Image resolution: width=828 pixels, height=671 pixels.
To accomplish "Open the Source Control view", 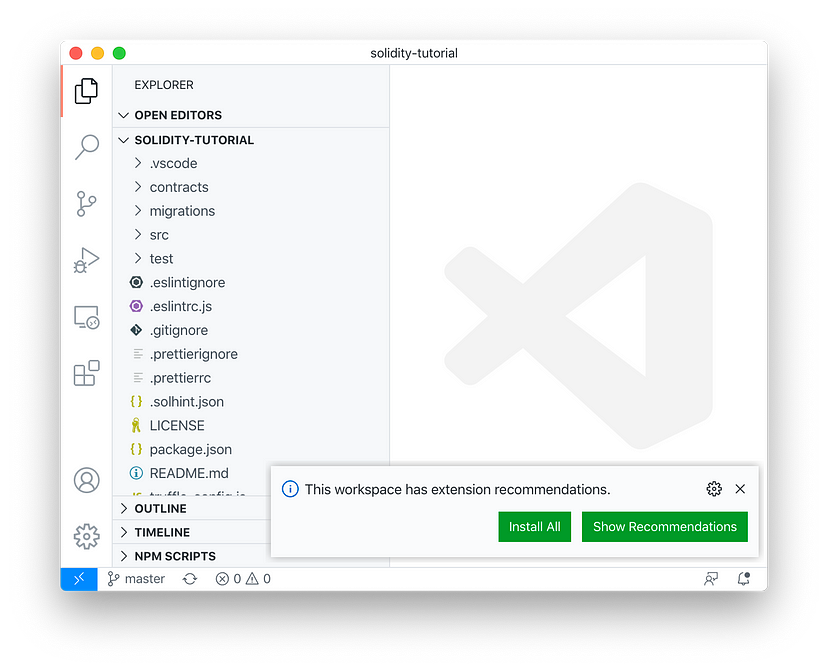I will (86, 204).
